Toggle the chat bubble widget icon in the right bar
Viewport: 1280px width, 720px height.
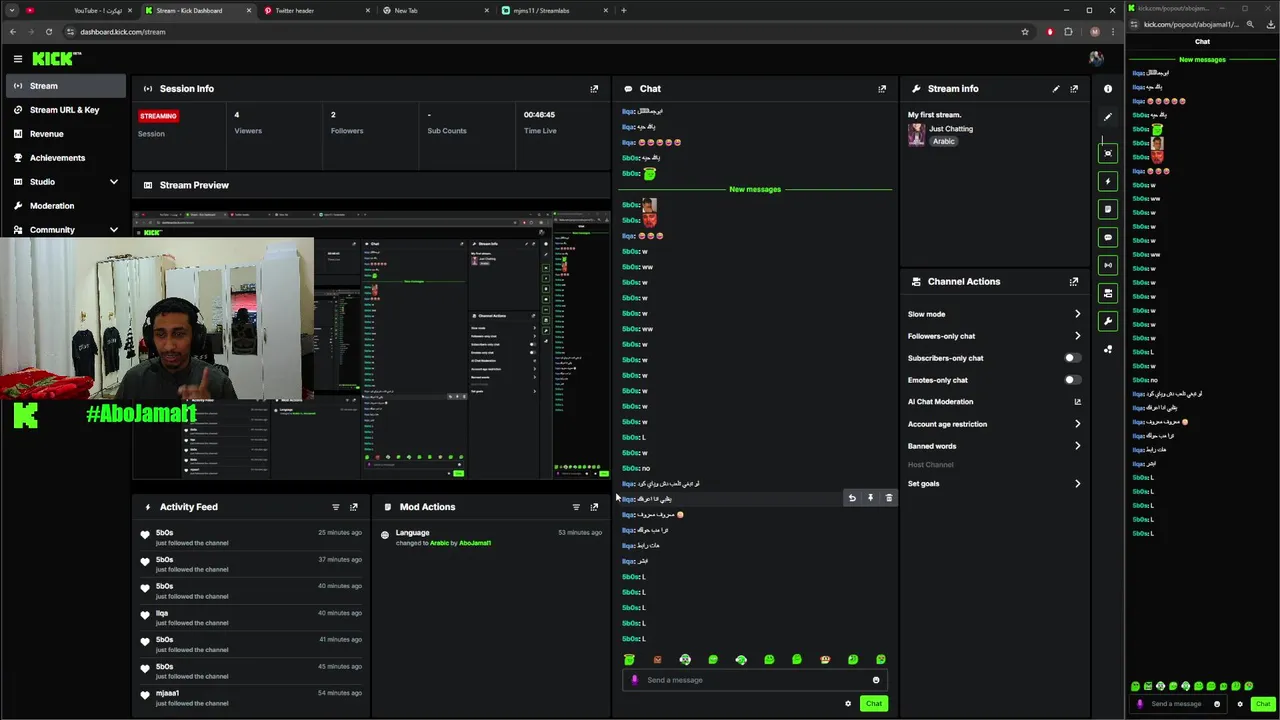pos(1108,238)
